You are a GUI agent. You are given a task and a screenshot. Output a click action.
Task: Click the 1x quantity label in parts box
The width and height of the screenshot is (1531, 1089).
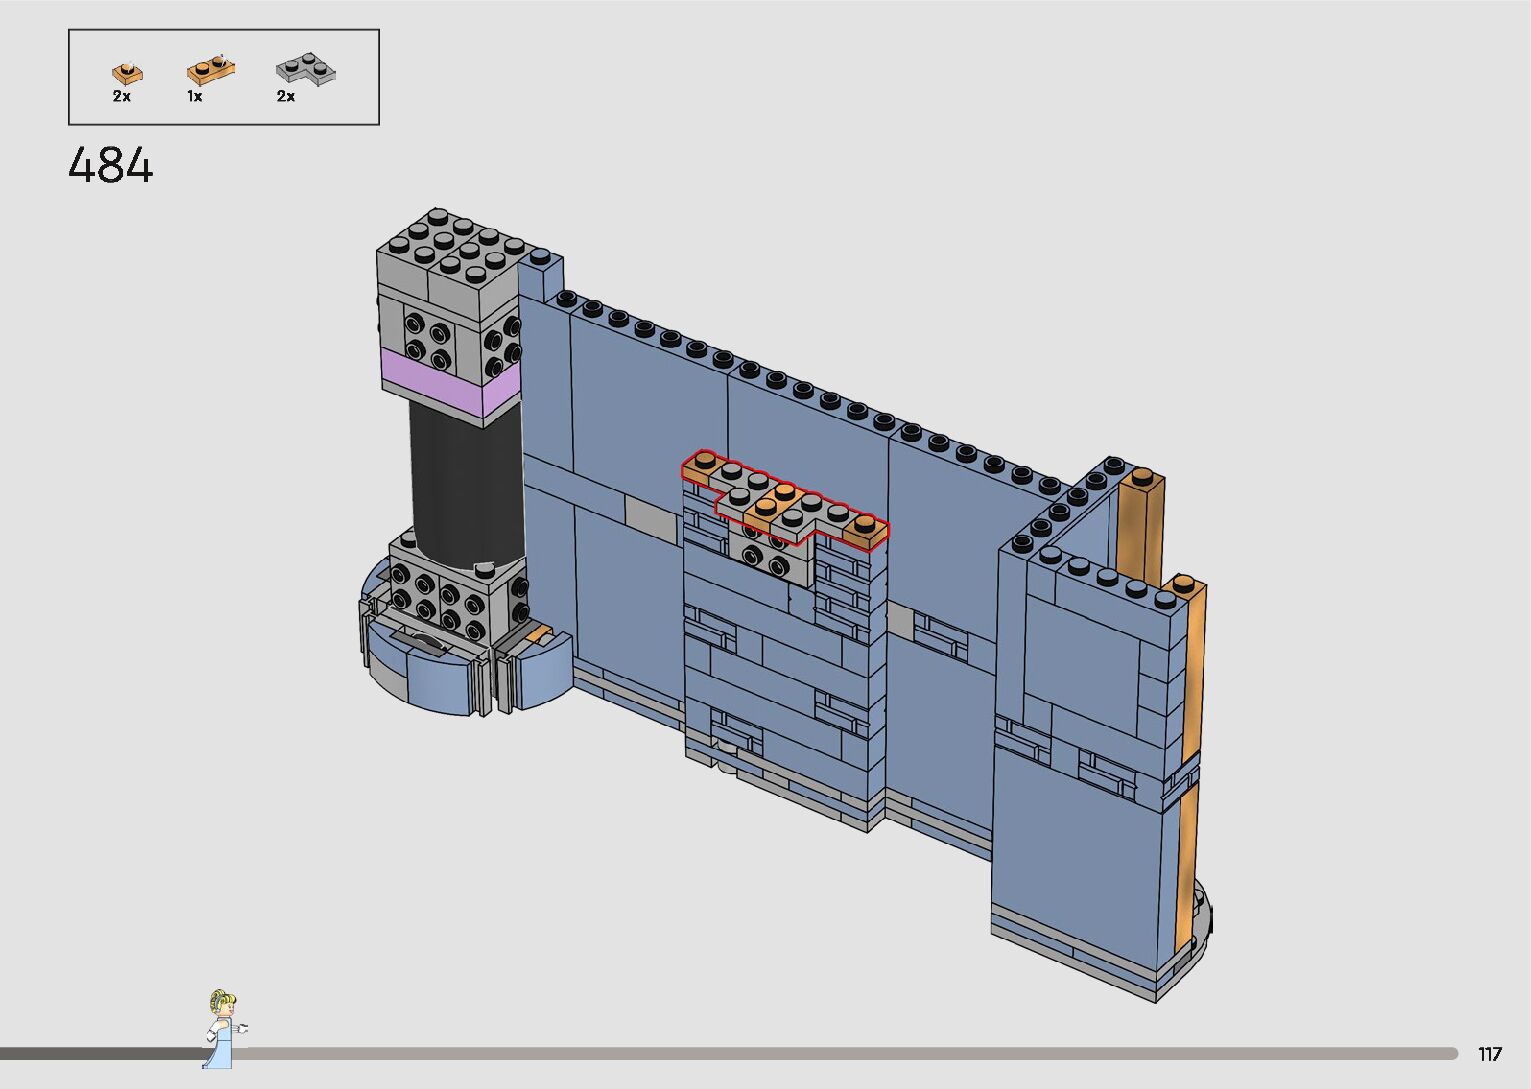point(195,97)
